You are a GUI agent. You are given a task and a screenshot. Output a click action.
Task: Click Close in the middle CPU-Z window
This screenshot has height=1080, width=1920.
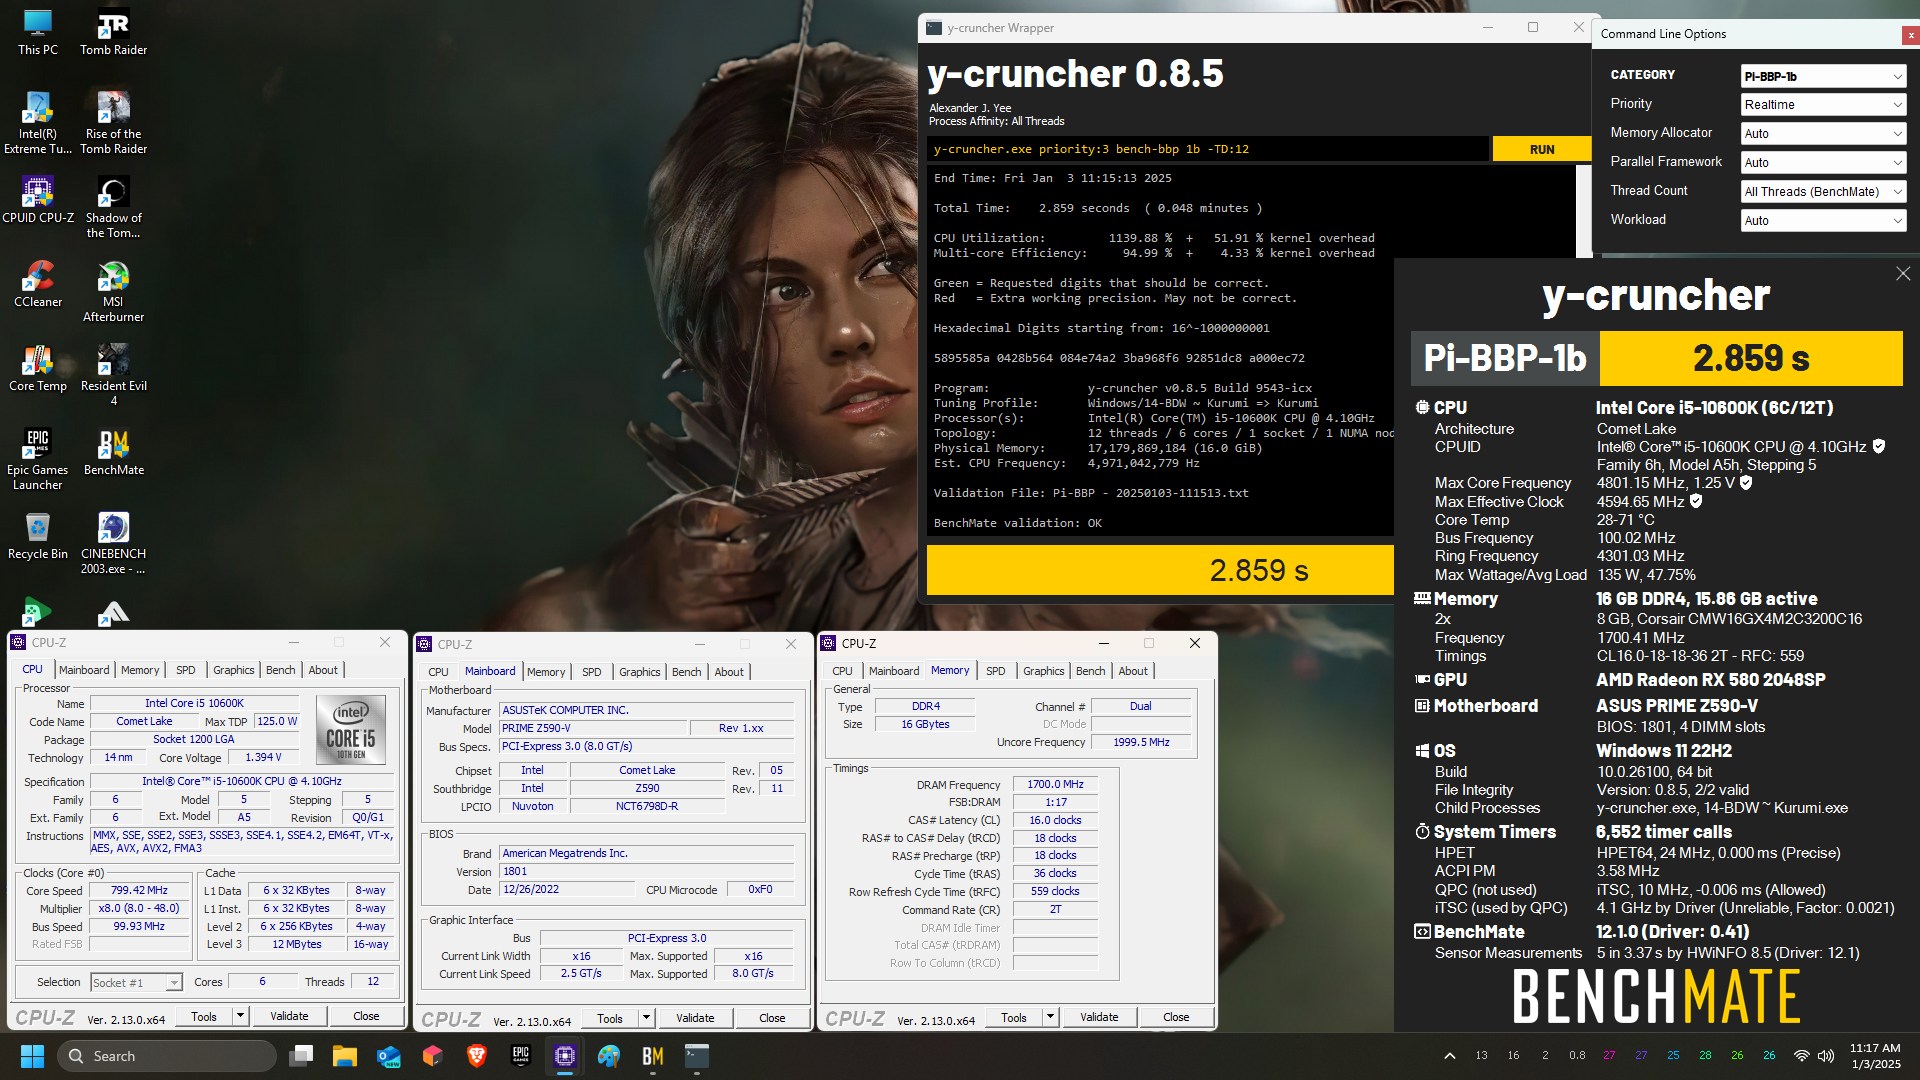772,1018
